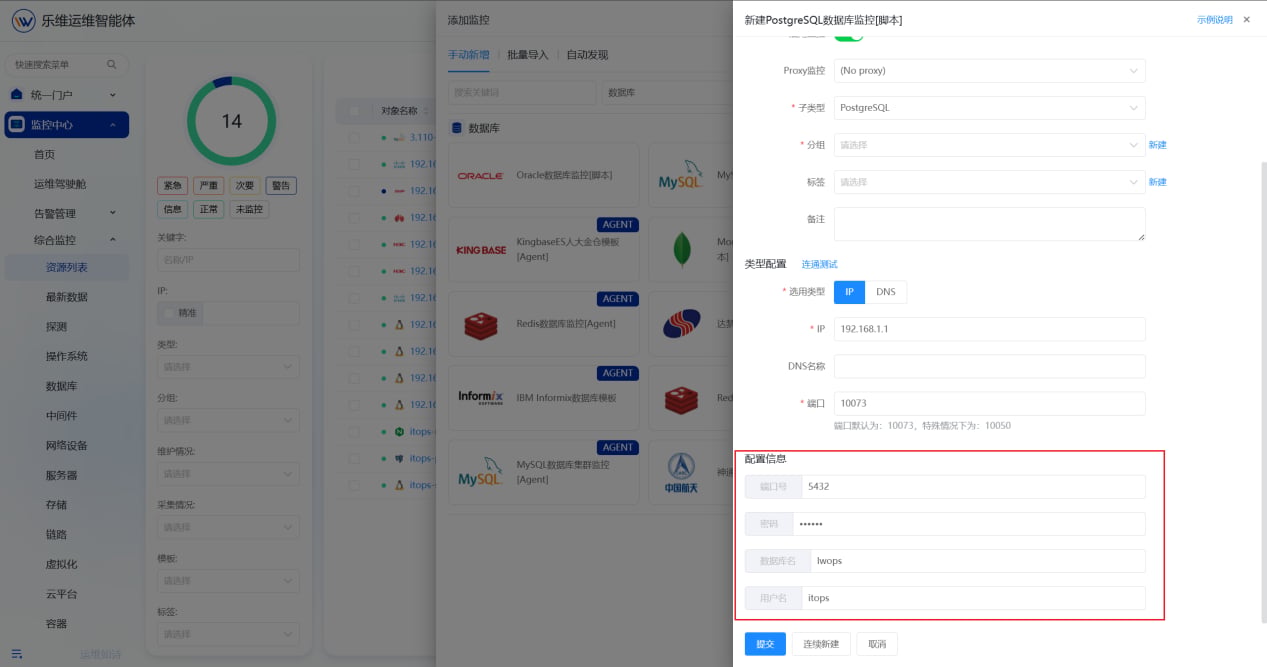This screenshot has width=1267, height=667.
Task: Toggle the 严重 status filter
Action: click(x=209, y=186)
